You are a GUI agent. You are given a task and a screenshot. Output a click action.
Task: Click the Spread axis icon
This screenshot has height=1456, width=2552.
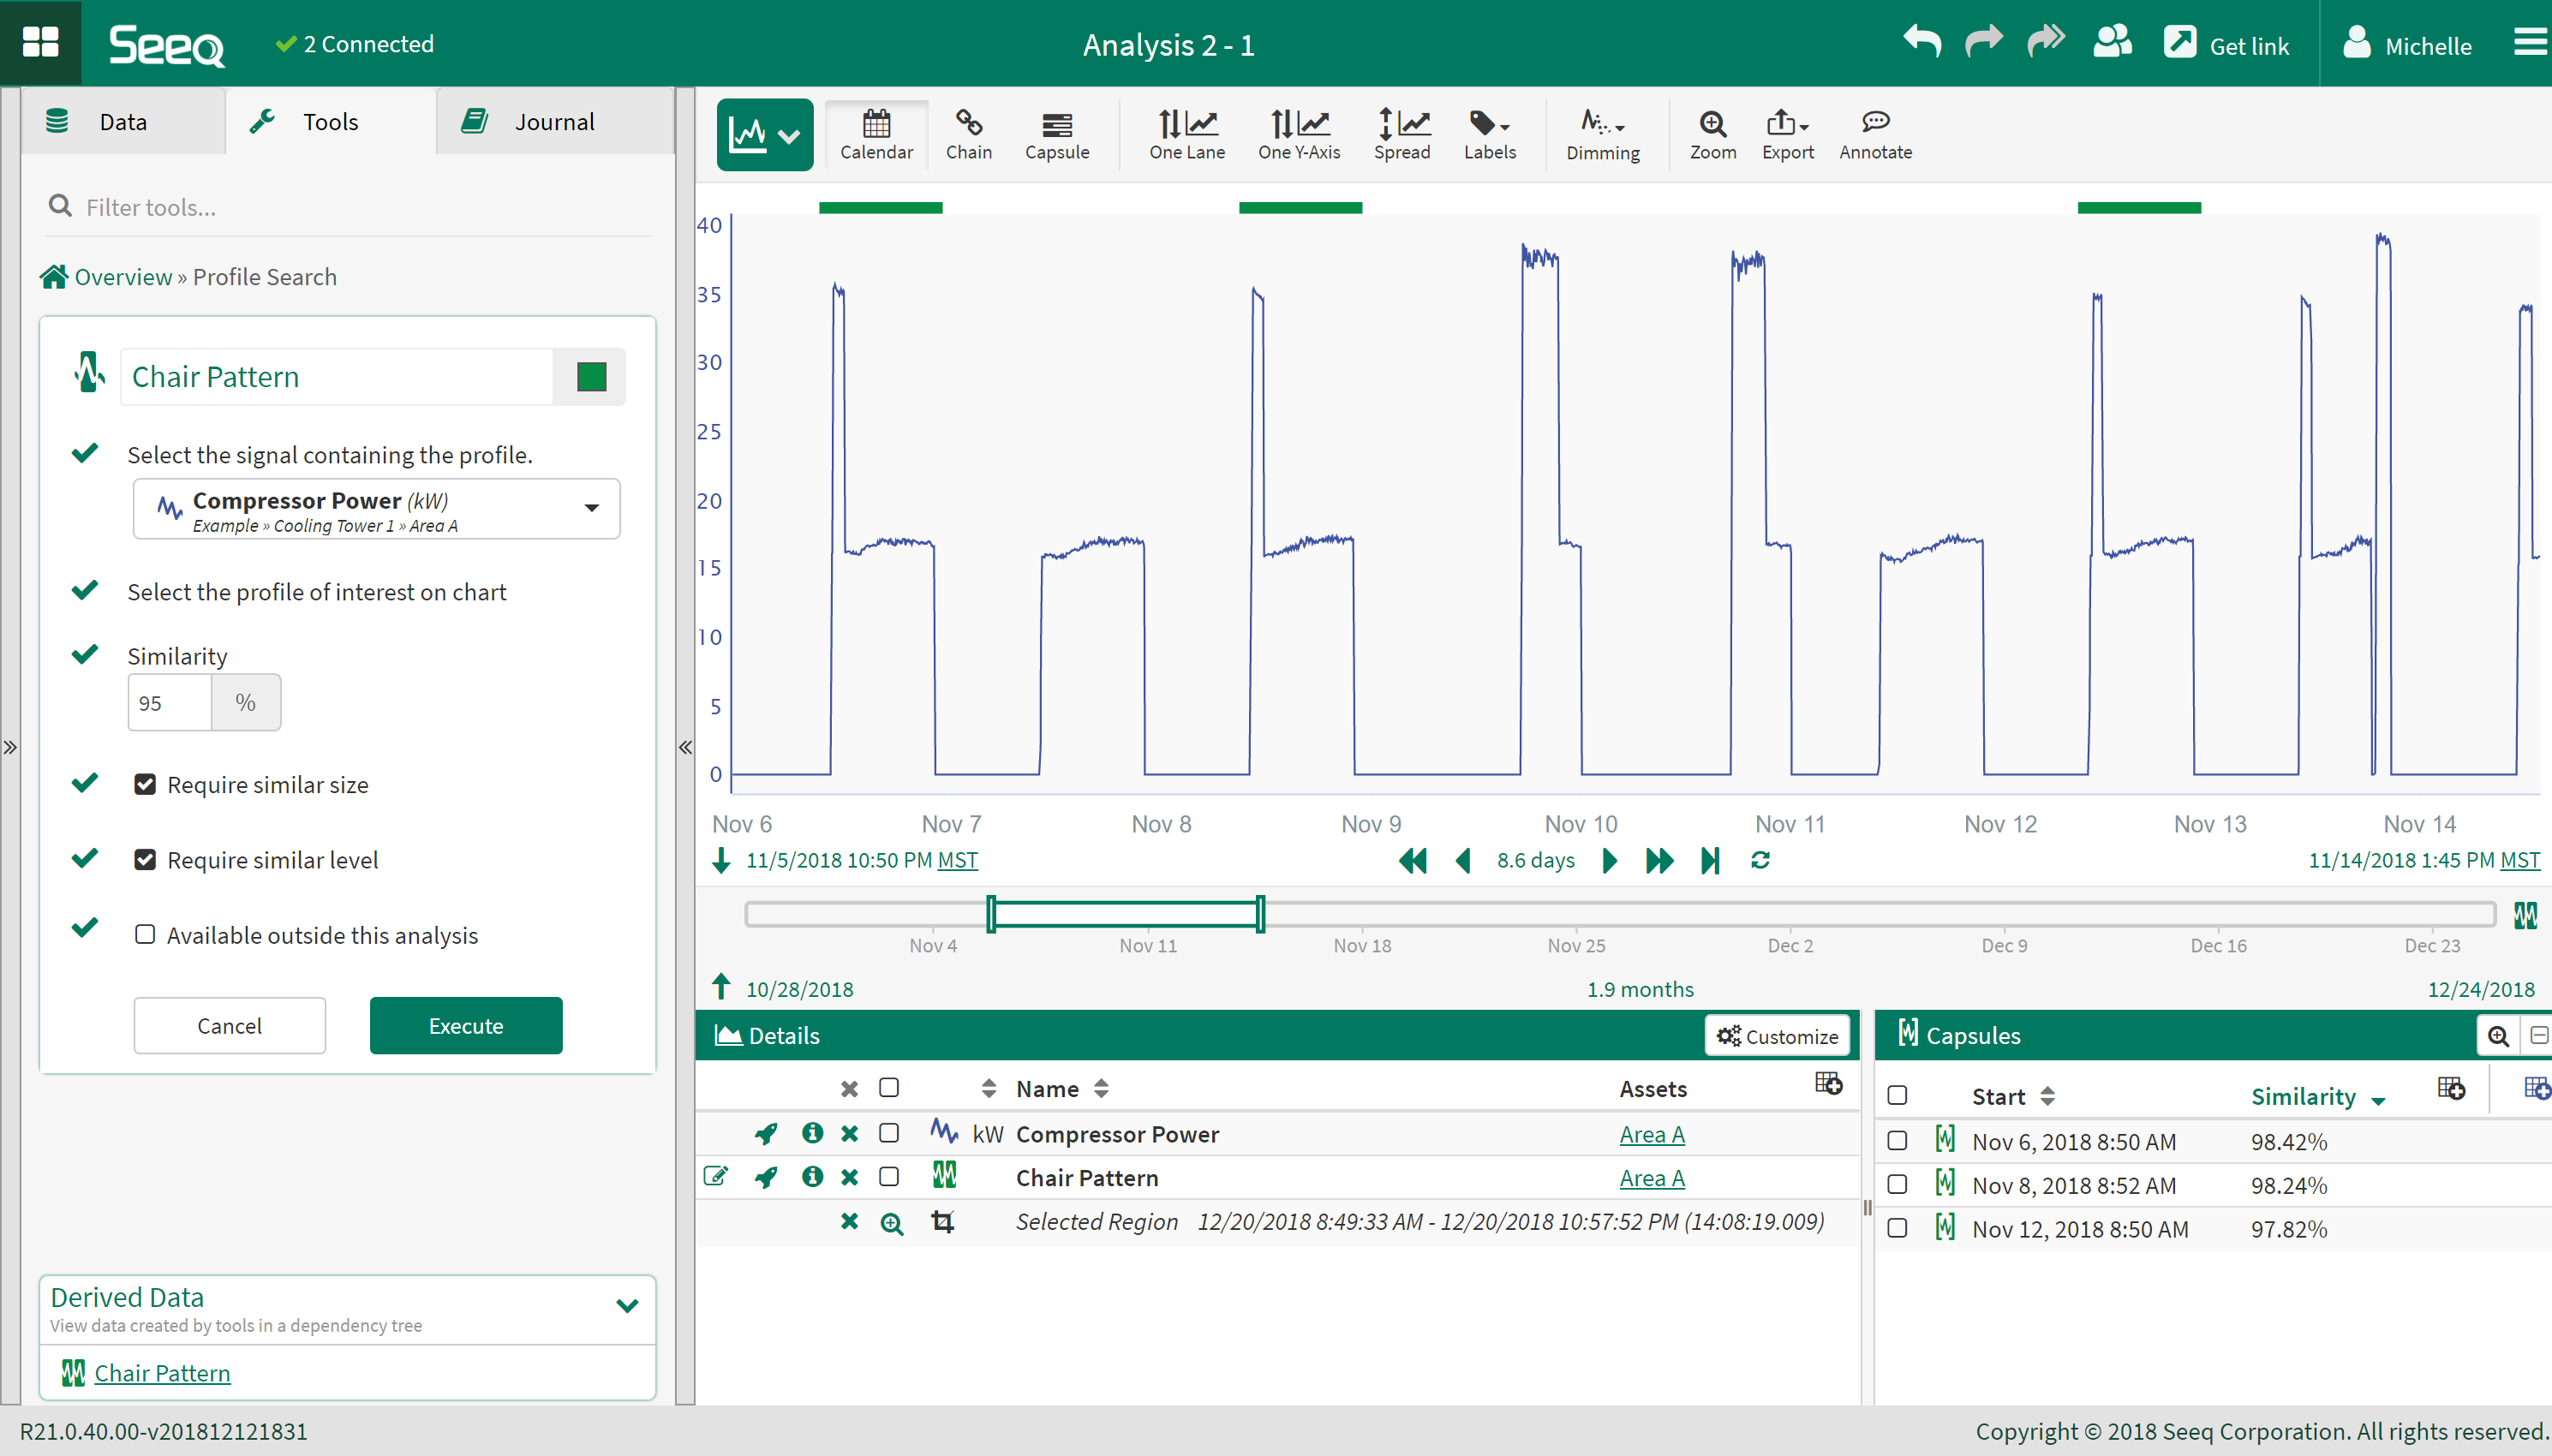point(1401,134)
